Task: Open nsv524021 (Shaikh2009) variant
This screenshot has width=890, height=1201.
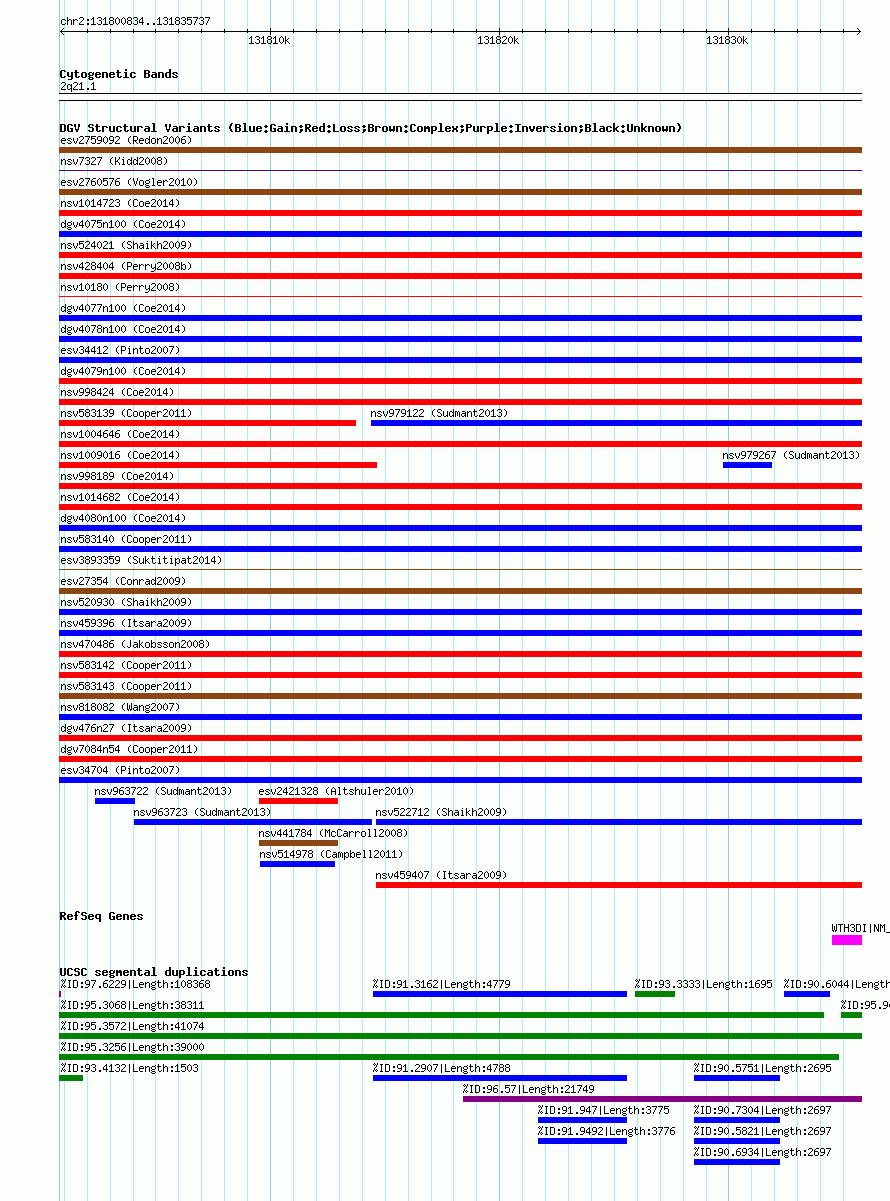Action: 460,255
